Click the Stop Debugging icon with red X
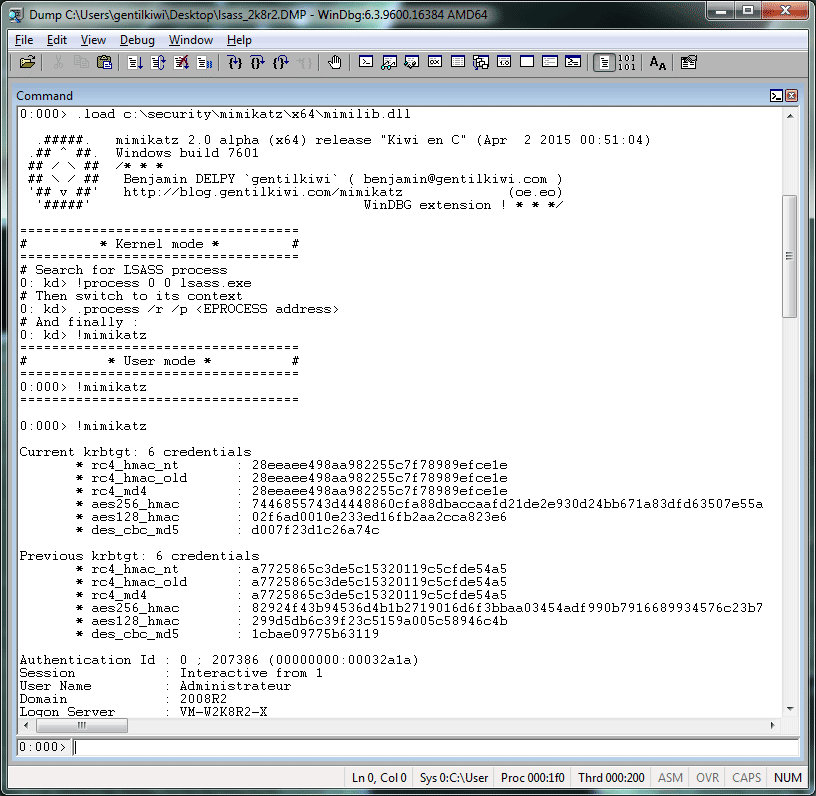This screenshot has height=796, width=816. 181,62
